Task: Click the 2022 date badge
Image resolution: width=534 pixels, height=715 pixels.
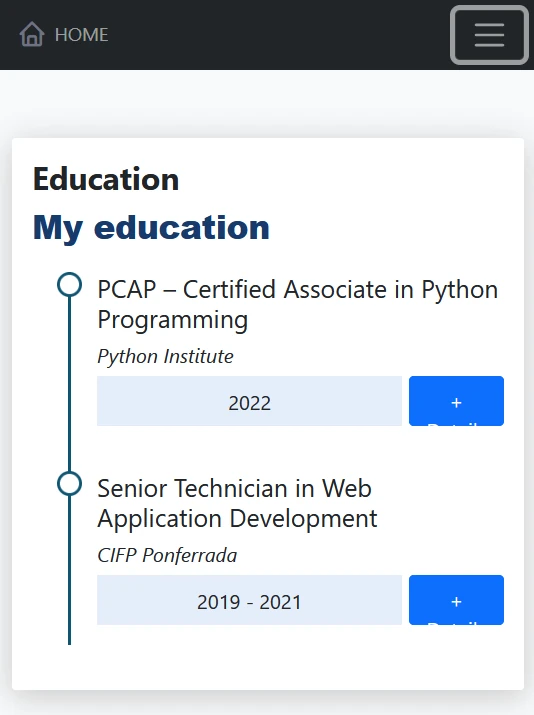Action: tap(249, 401)
